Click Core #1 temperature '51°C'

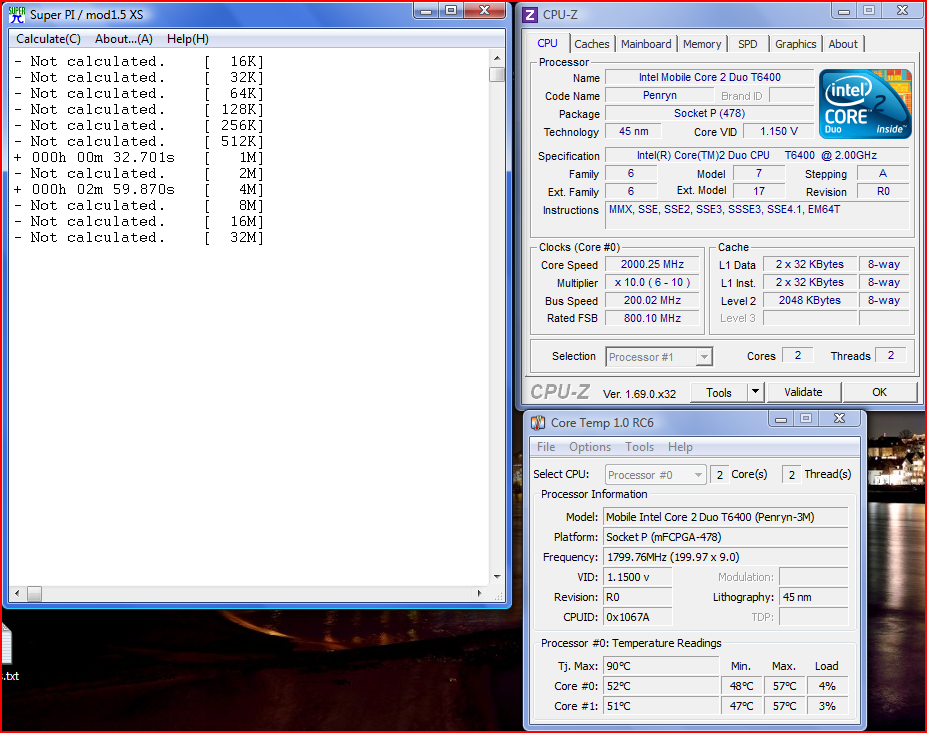(661, 706)
